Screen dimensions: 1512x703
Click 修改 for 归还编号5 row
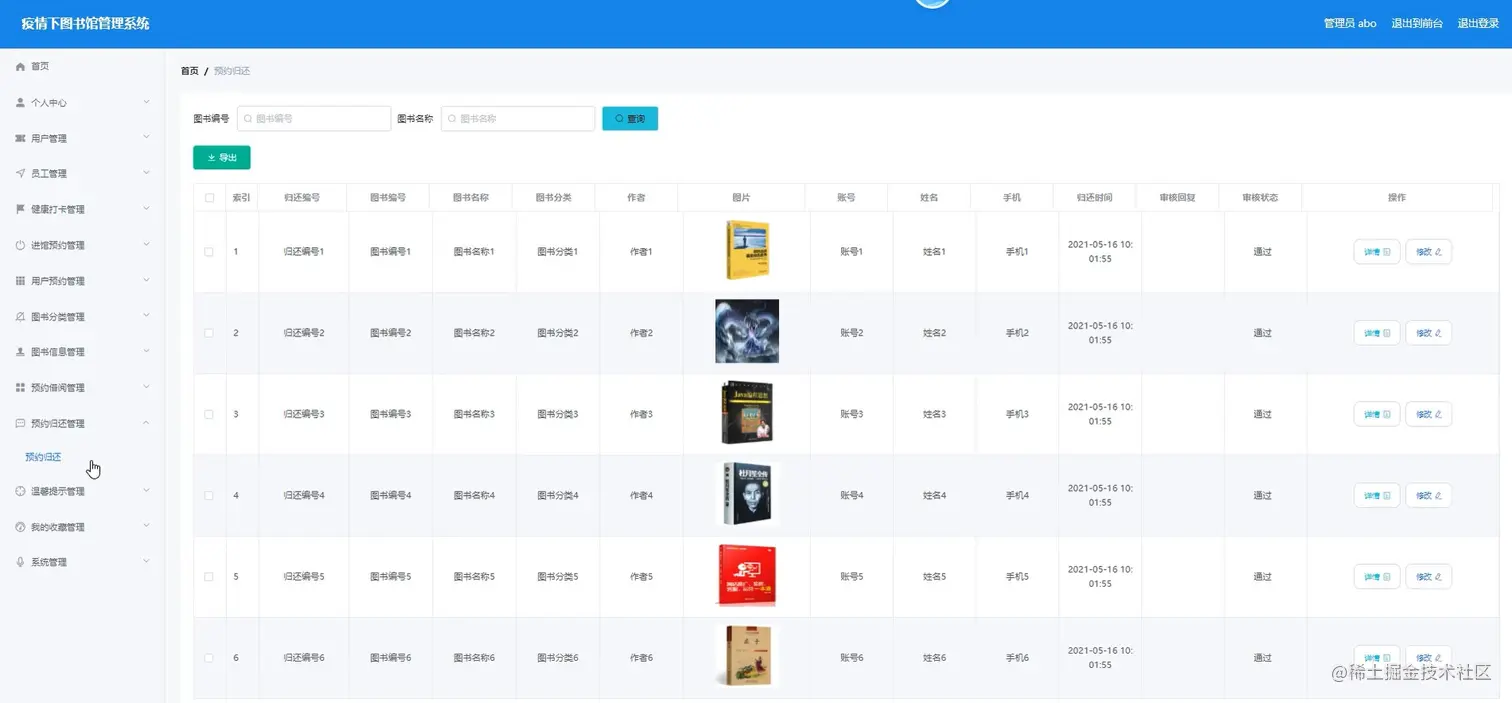(x=1428, y=577)
